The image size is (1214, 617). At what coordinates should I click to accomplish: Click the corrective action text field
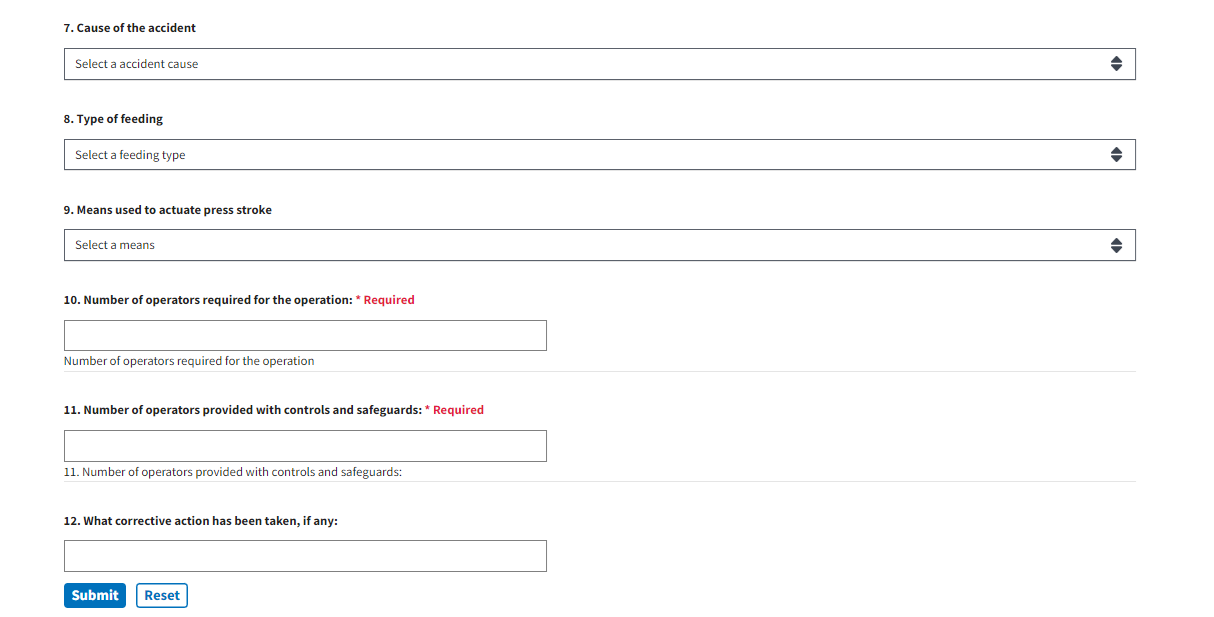click(x=305, y=556)
